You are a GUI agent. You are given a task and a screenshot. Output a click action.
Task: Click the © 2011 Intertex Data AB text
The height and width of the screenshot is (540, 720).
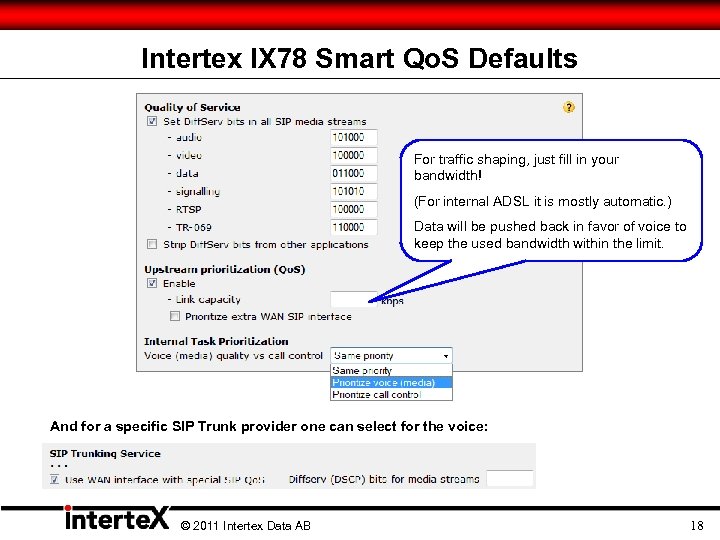pyautogui.click(x=246, y=526)
